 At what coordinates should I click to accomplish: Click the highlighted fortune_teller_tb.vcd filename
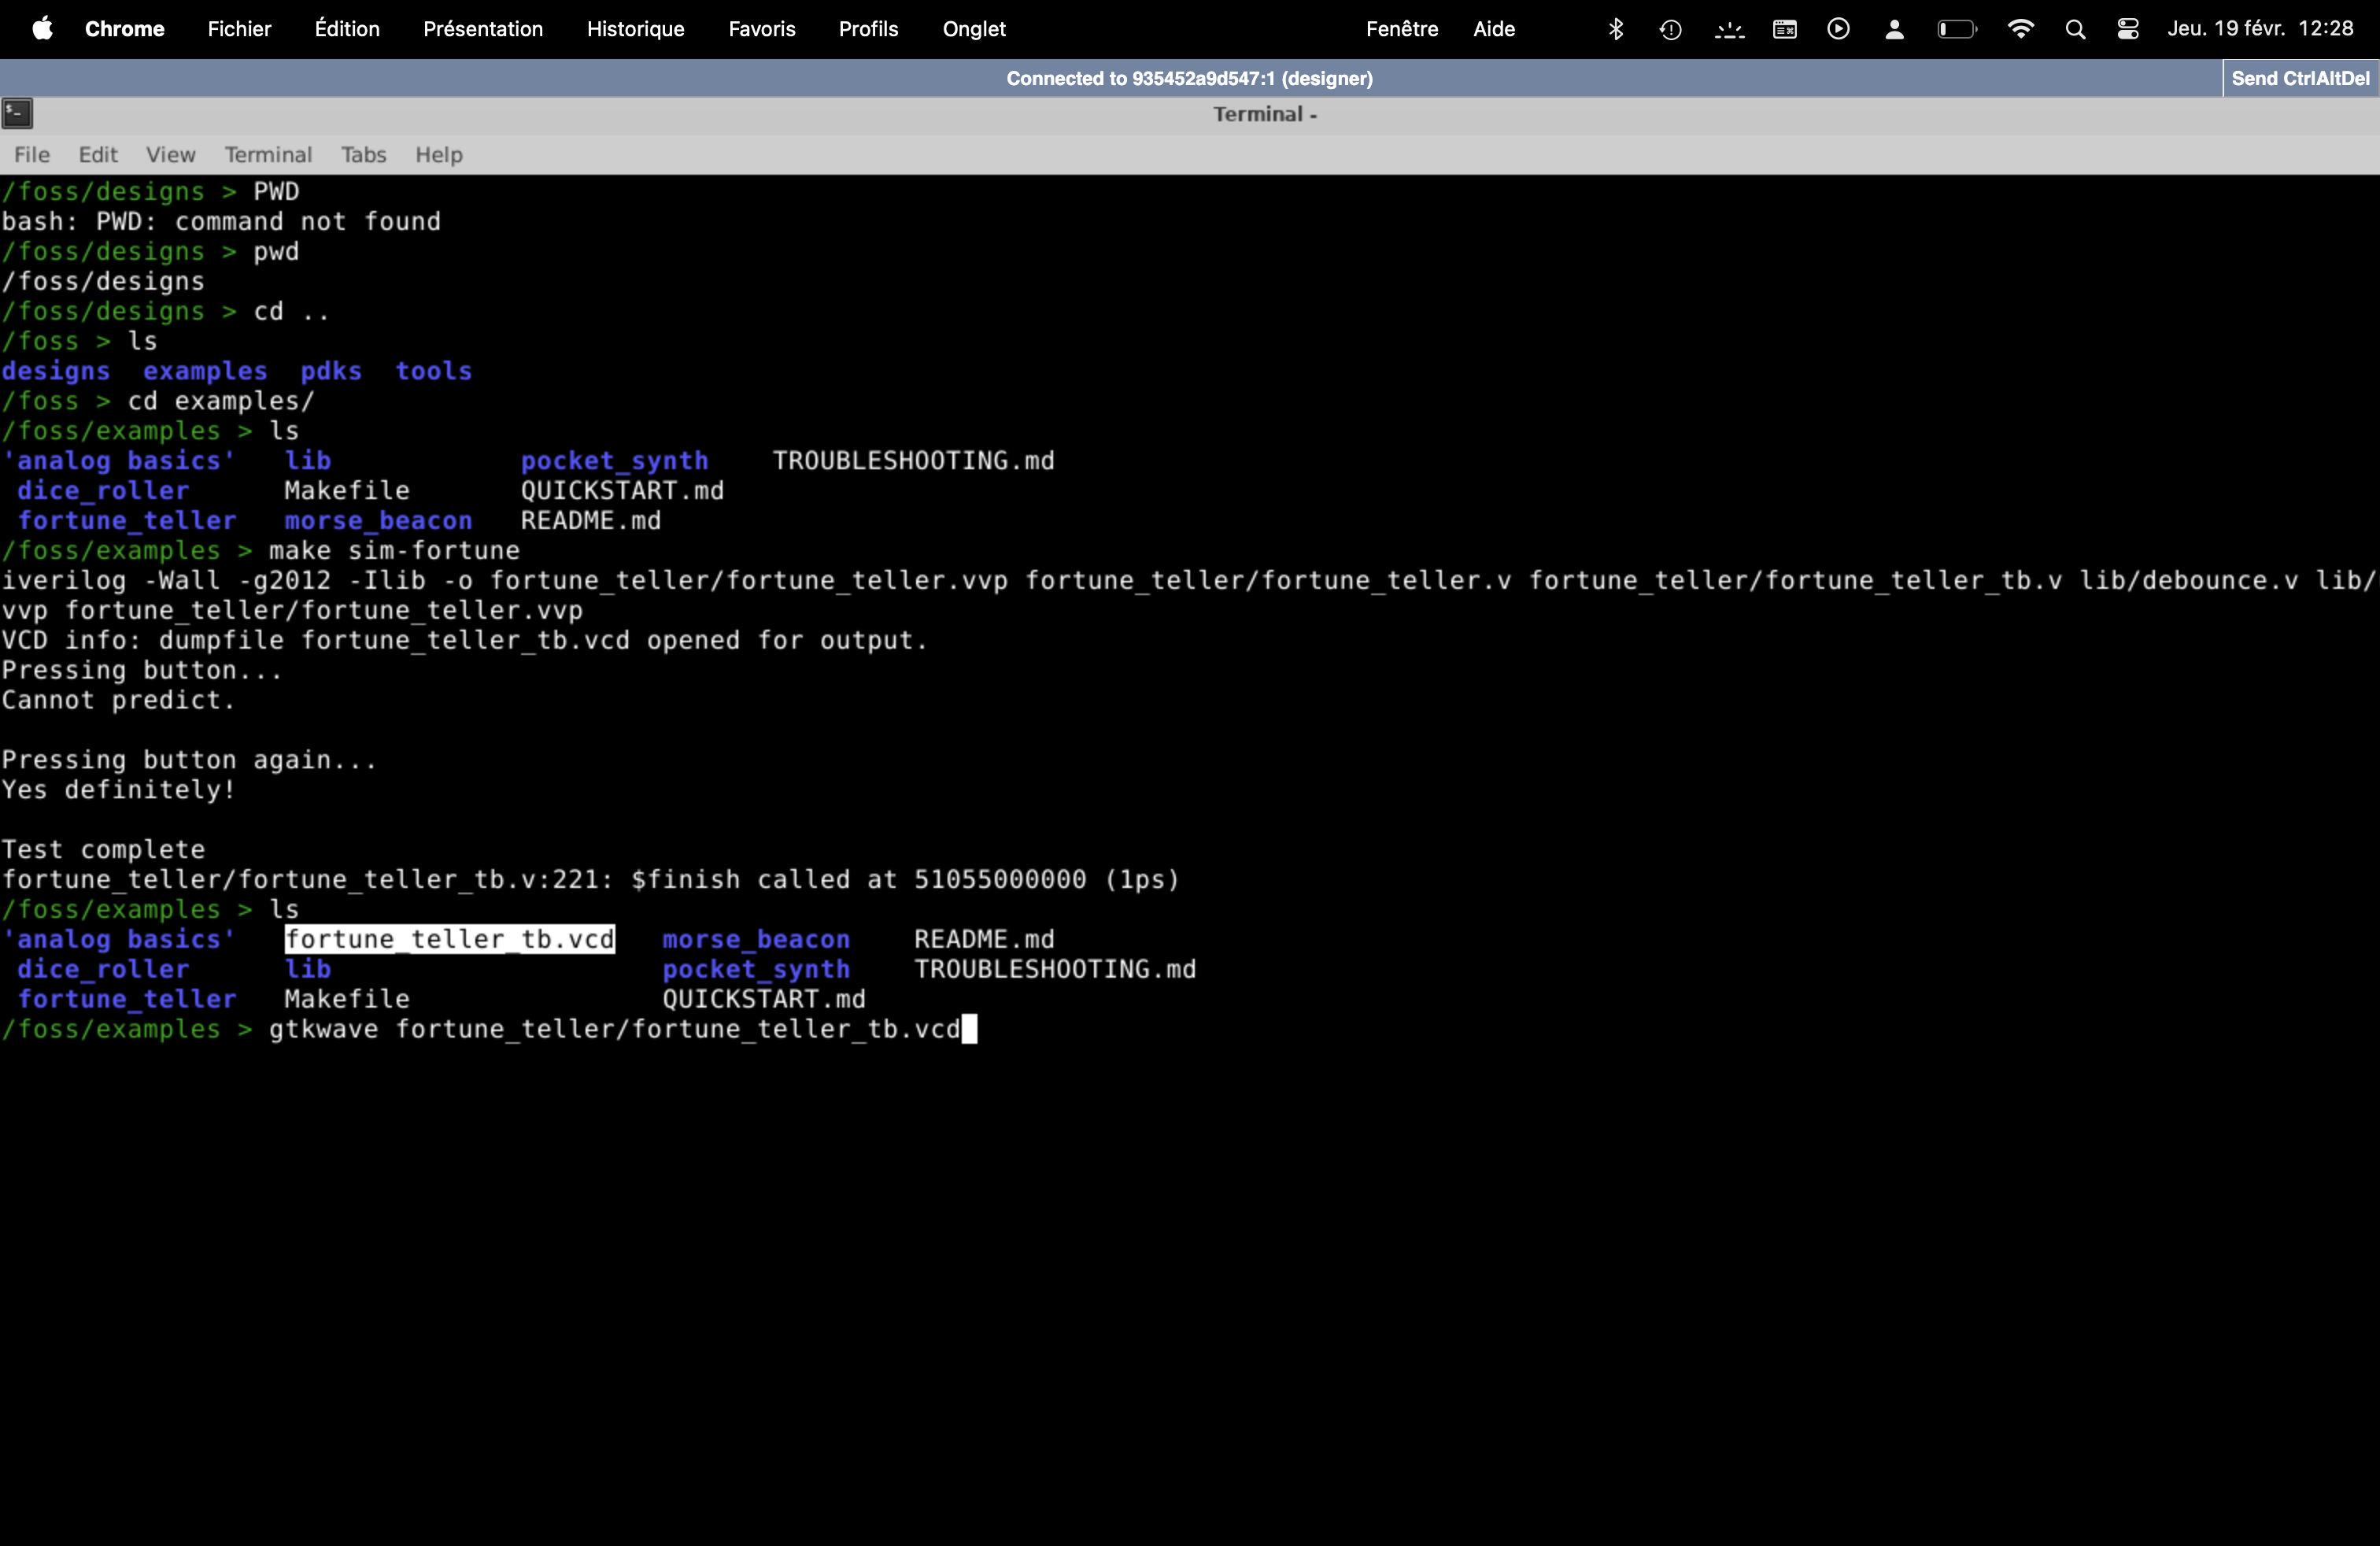[450, 939]
